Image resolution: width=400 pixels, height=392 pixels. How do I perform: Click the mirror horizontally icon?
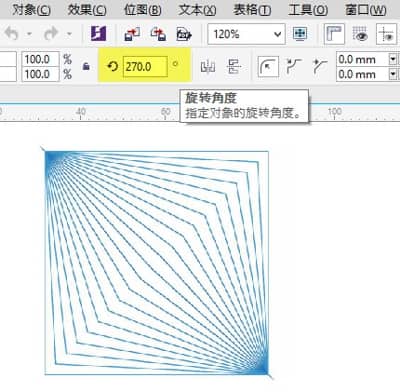pos(208,67)
